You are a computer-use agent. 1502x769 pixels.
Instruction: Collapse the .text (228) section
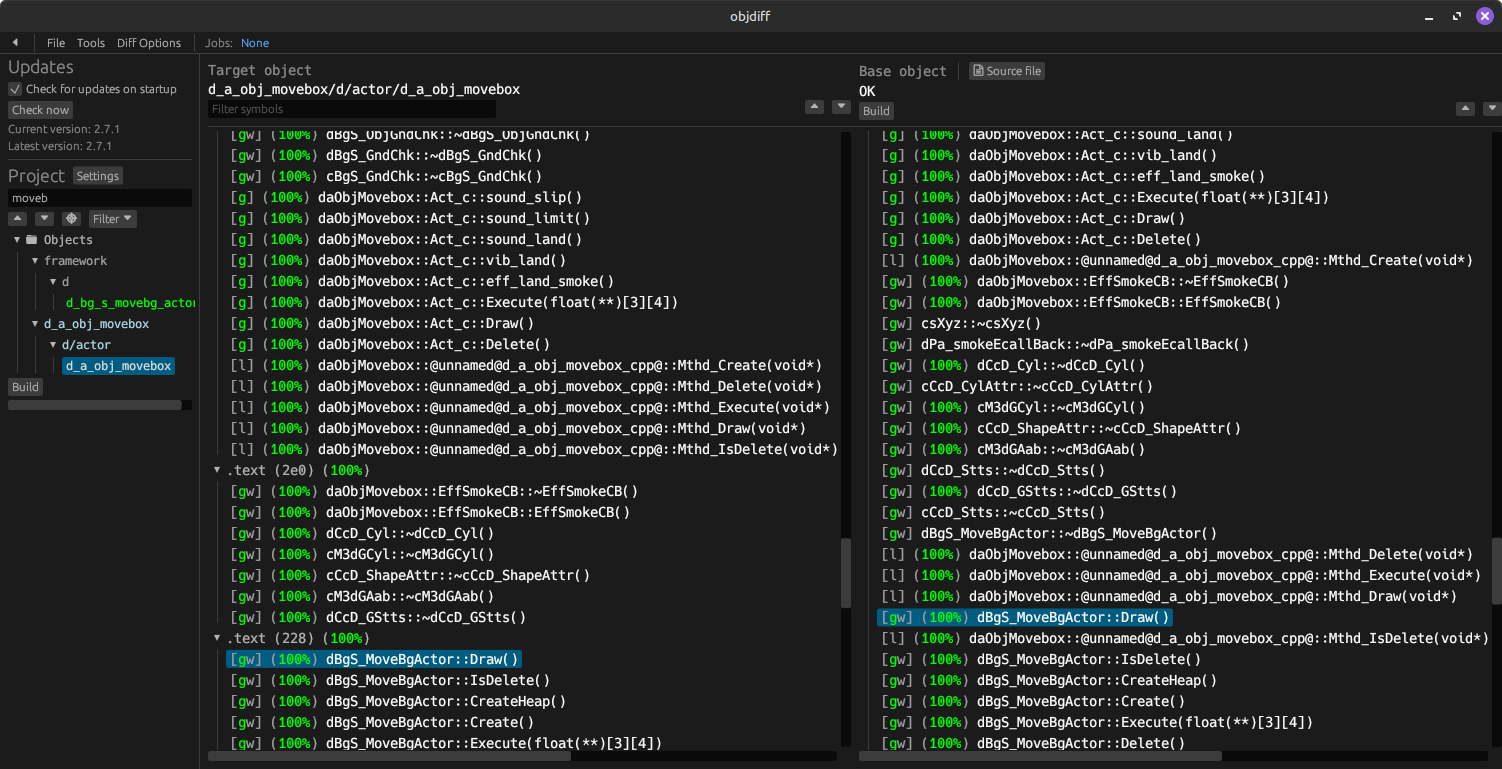click(x=217, y=638)
